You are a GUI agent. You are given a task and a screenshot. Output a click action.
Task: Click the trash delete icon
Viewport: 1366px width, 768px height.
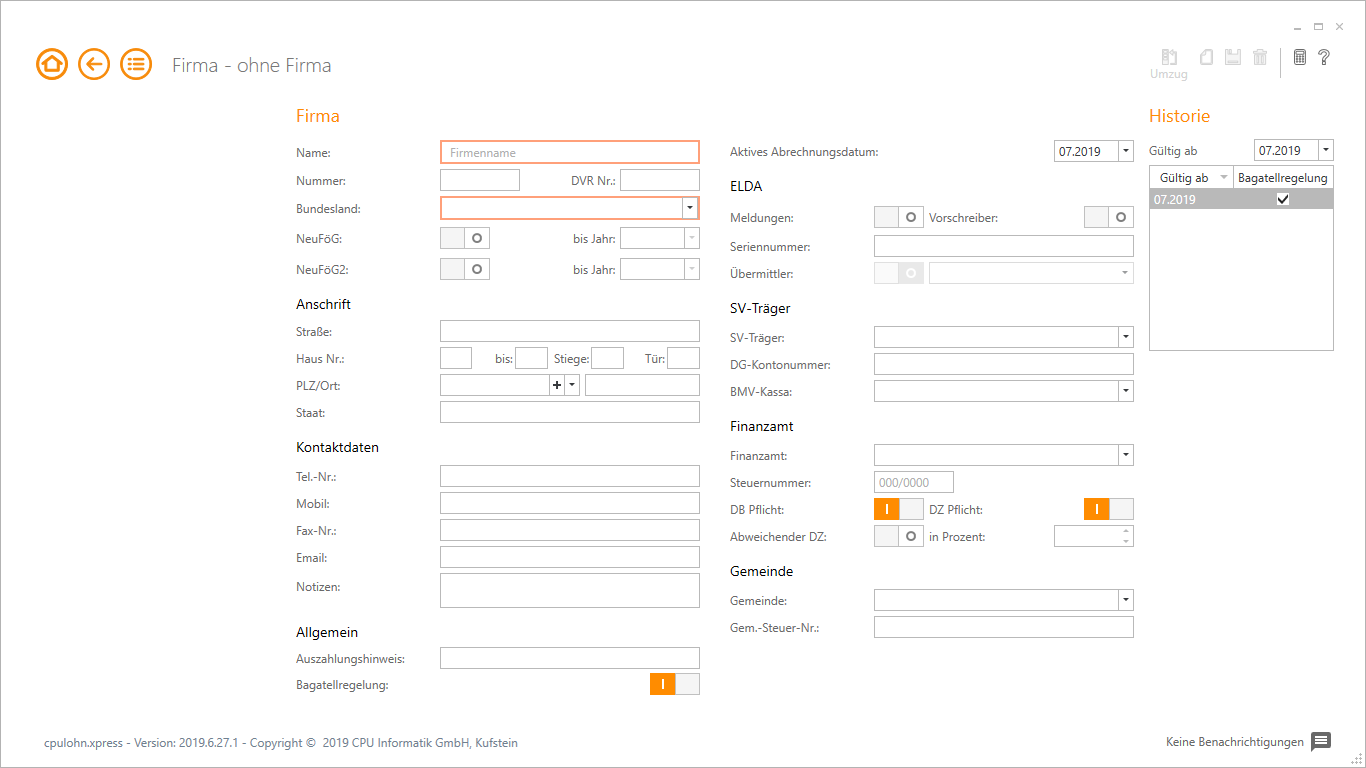coord(1260,57)
